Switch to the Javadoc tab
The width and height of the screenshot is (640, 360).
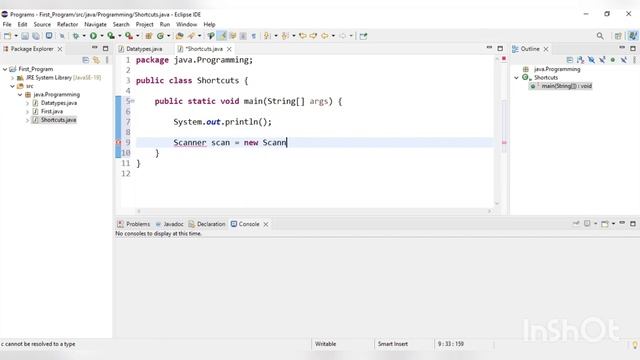[169, 224]
